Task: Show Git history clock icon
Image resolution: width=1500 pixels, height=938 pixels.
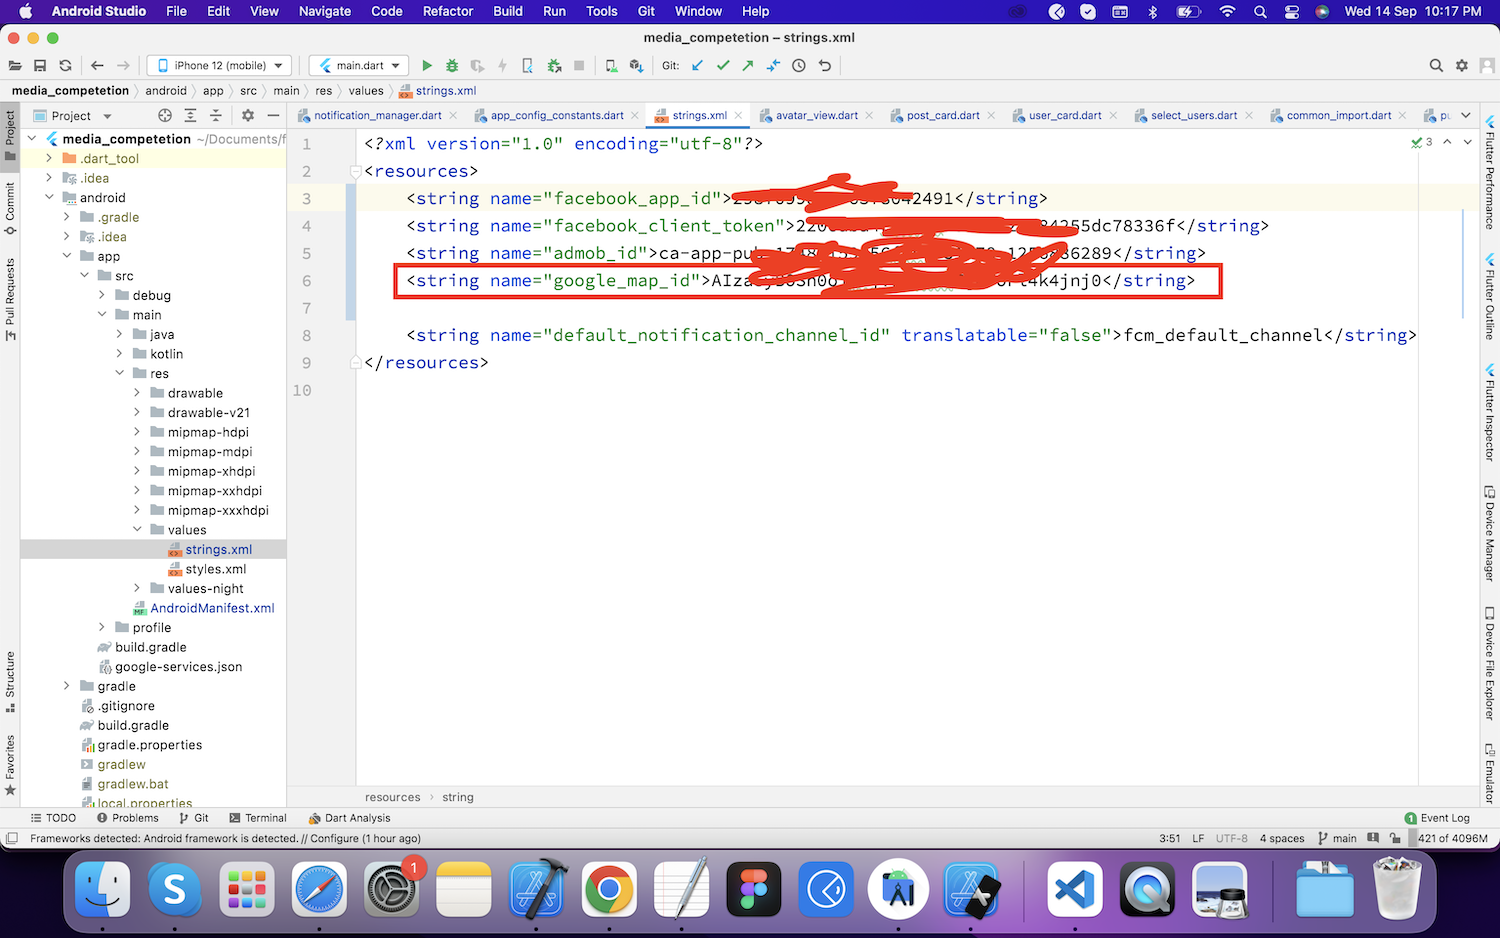Action: 799,66
